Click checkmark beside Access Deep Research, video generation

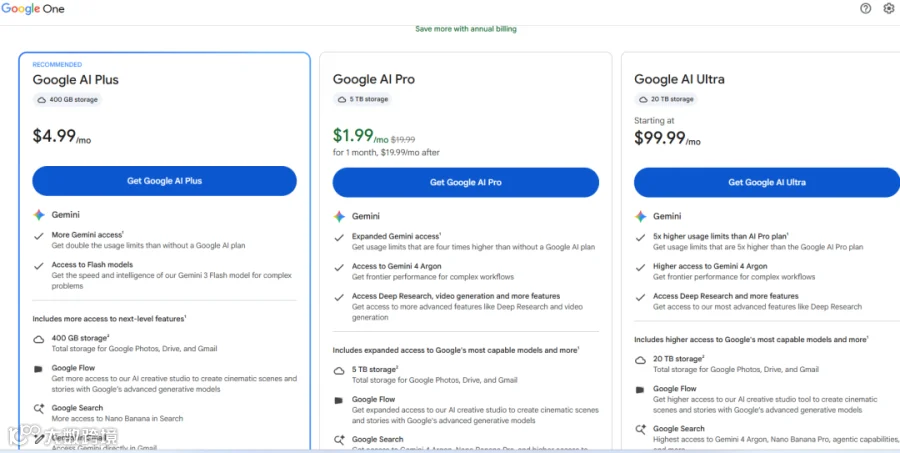(x=339, y=297)
